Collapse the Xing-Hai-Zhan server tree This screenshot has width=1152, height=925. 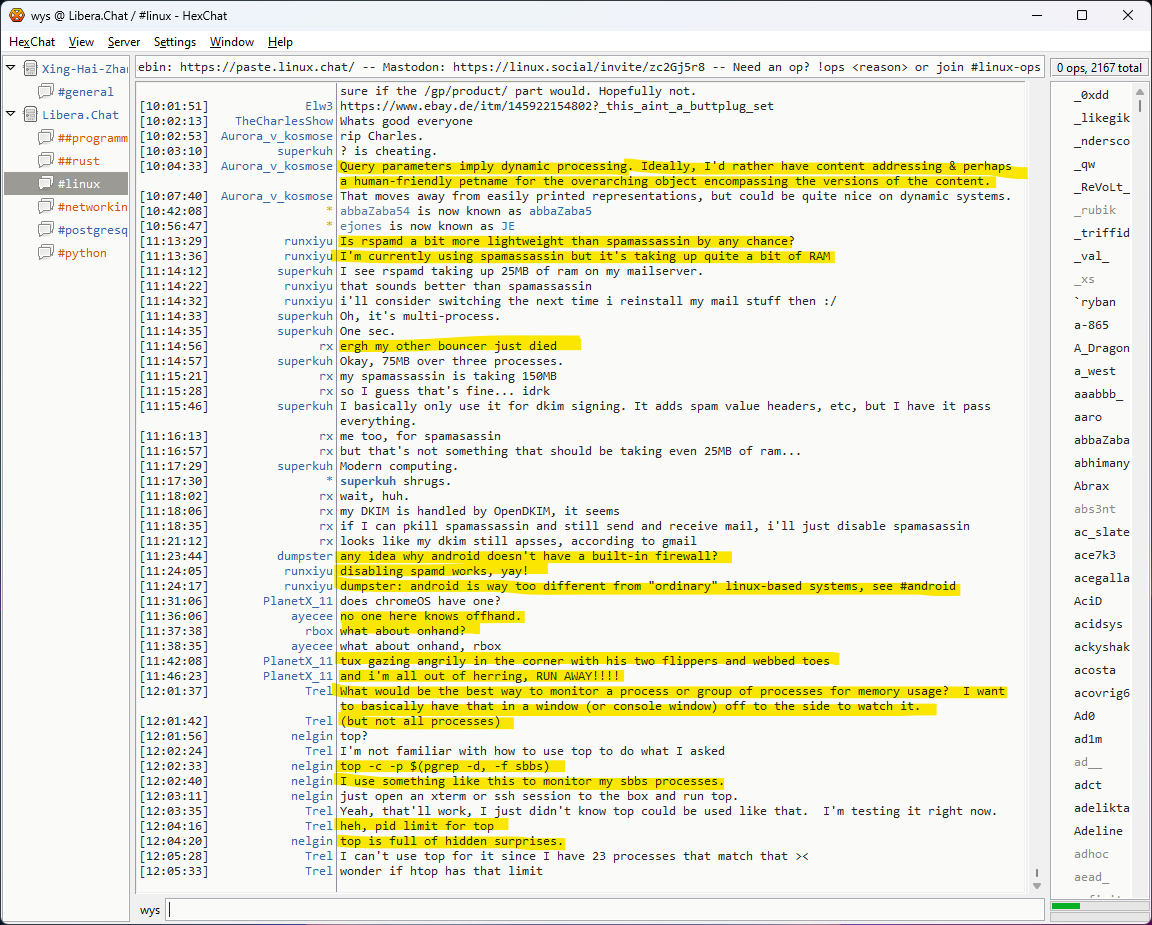point(11,69)
